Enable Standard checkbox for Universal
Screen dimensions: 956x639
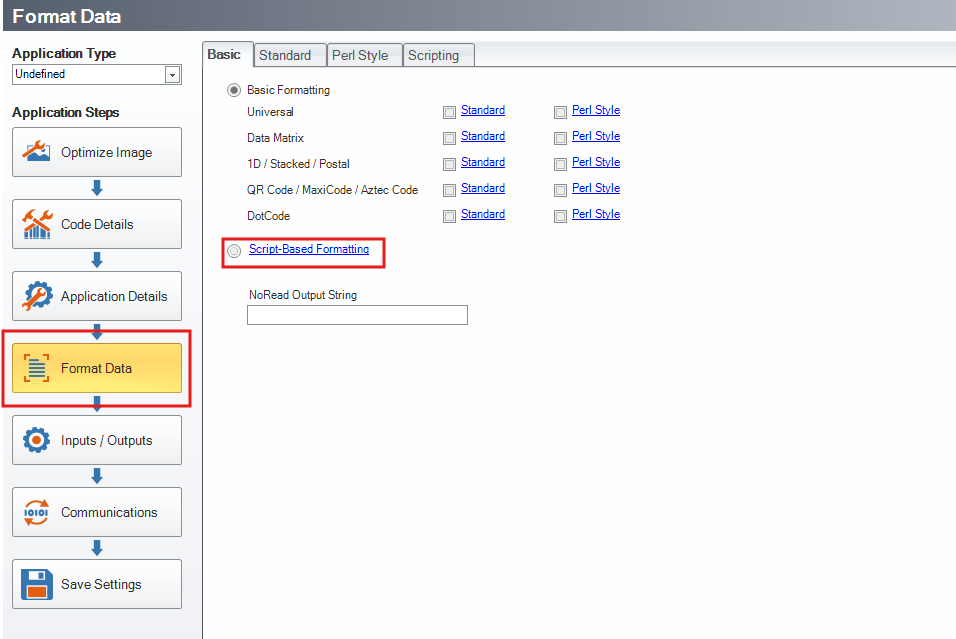[449, 112]
